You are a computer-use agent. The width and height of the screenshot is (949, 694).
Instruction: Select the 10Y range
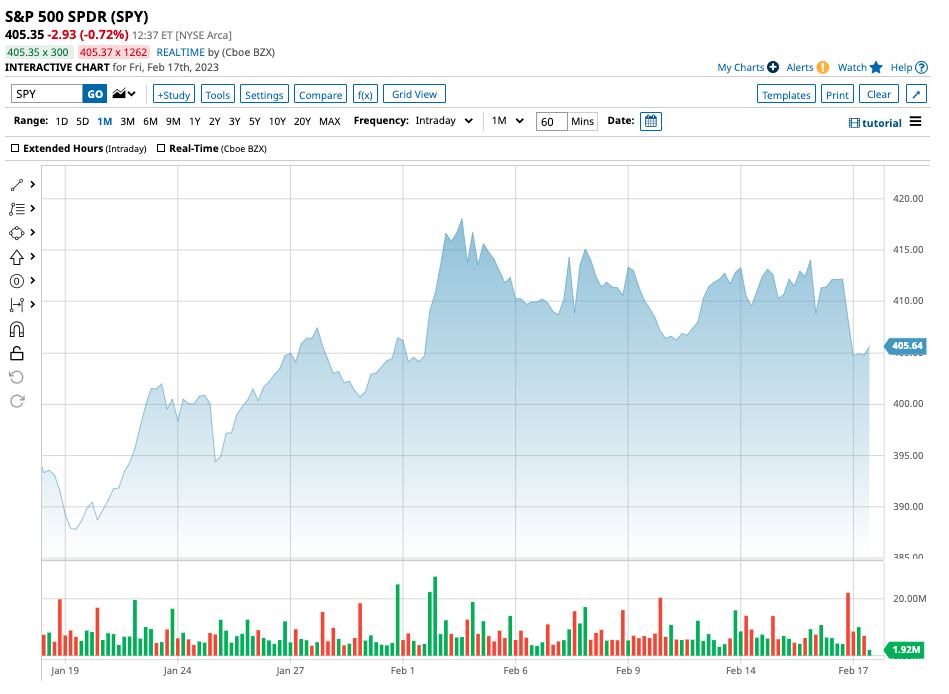tap(277, 122)
